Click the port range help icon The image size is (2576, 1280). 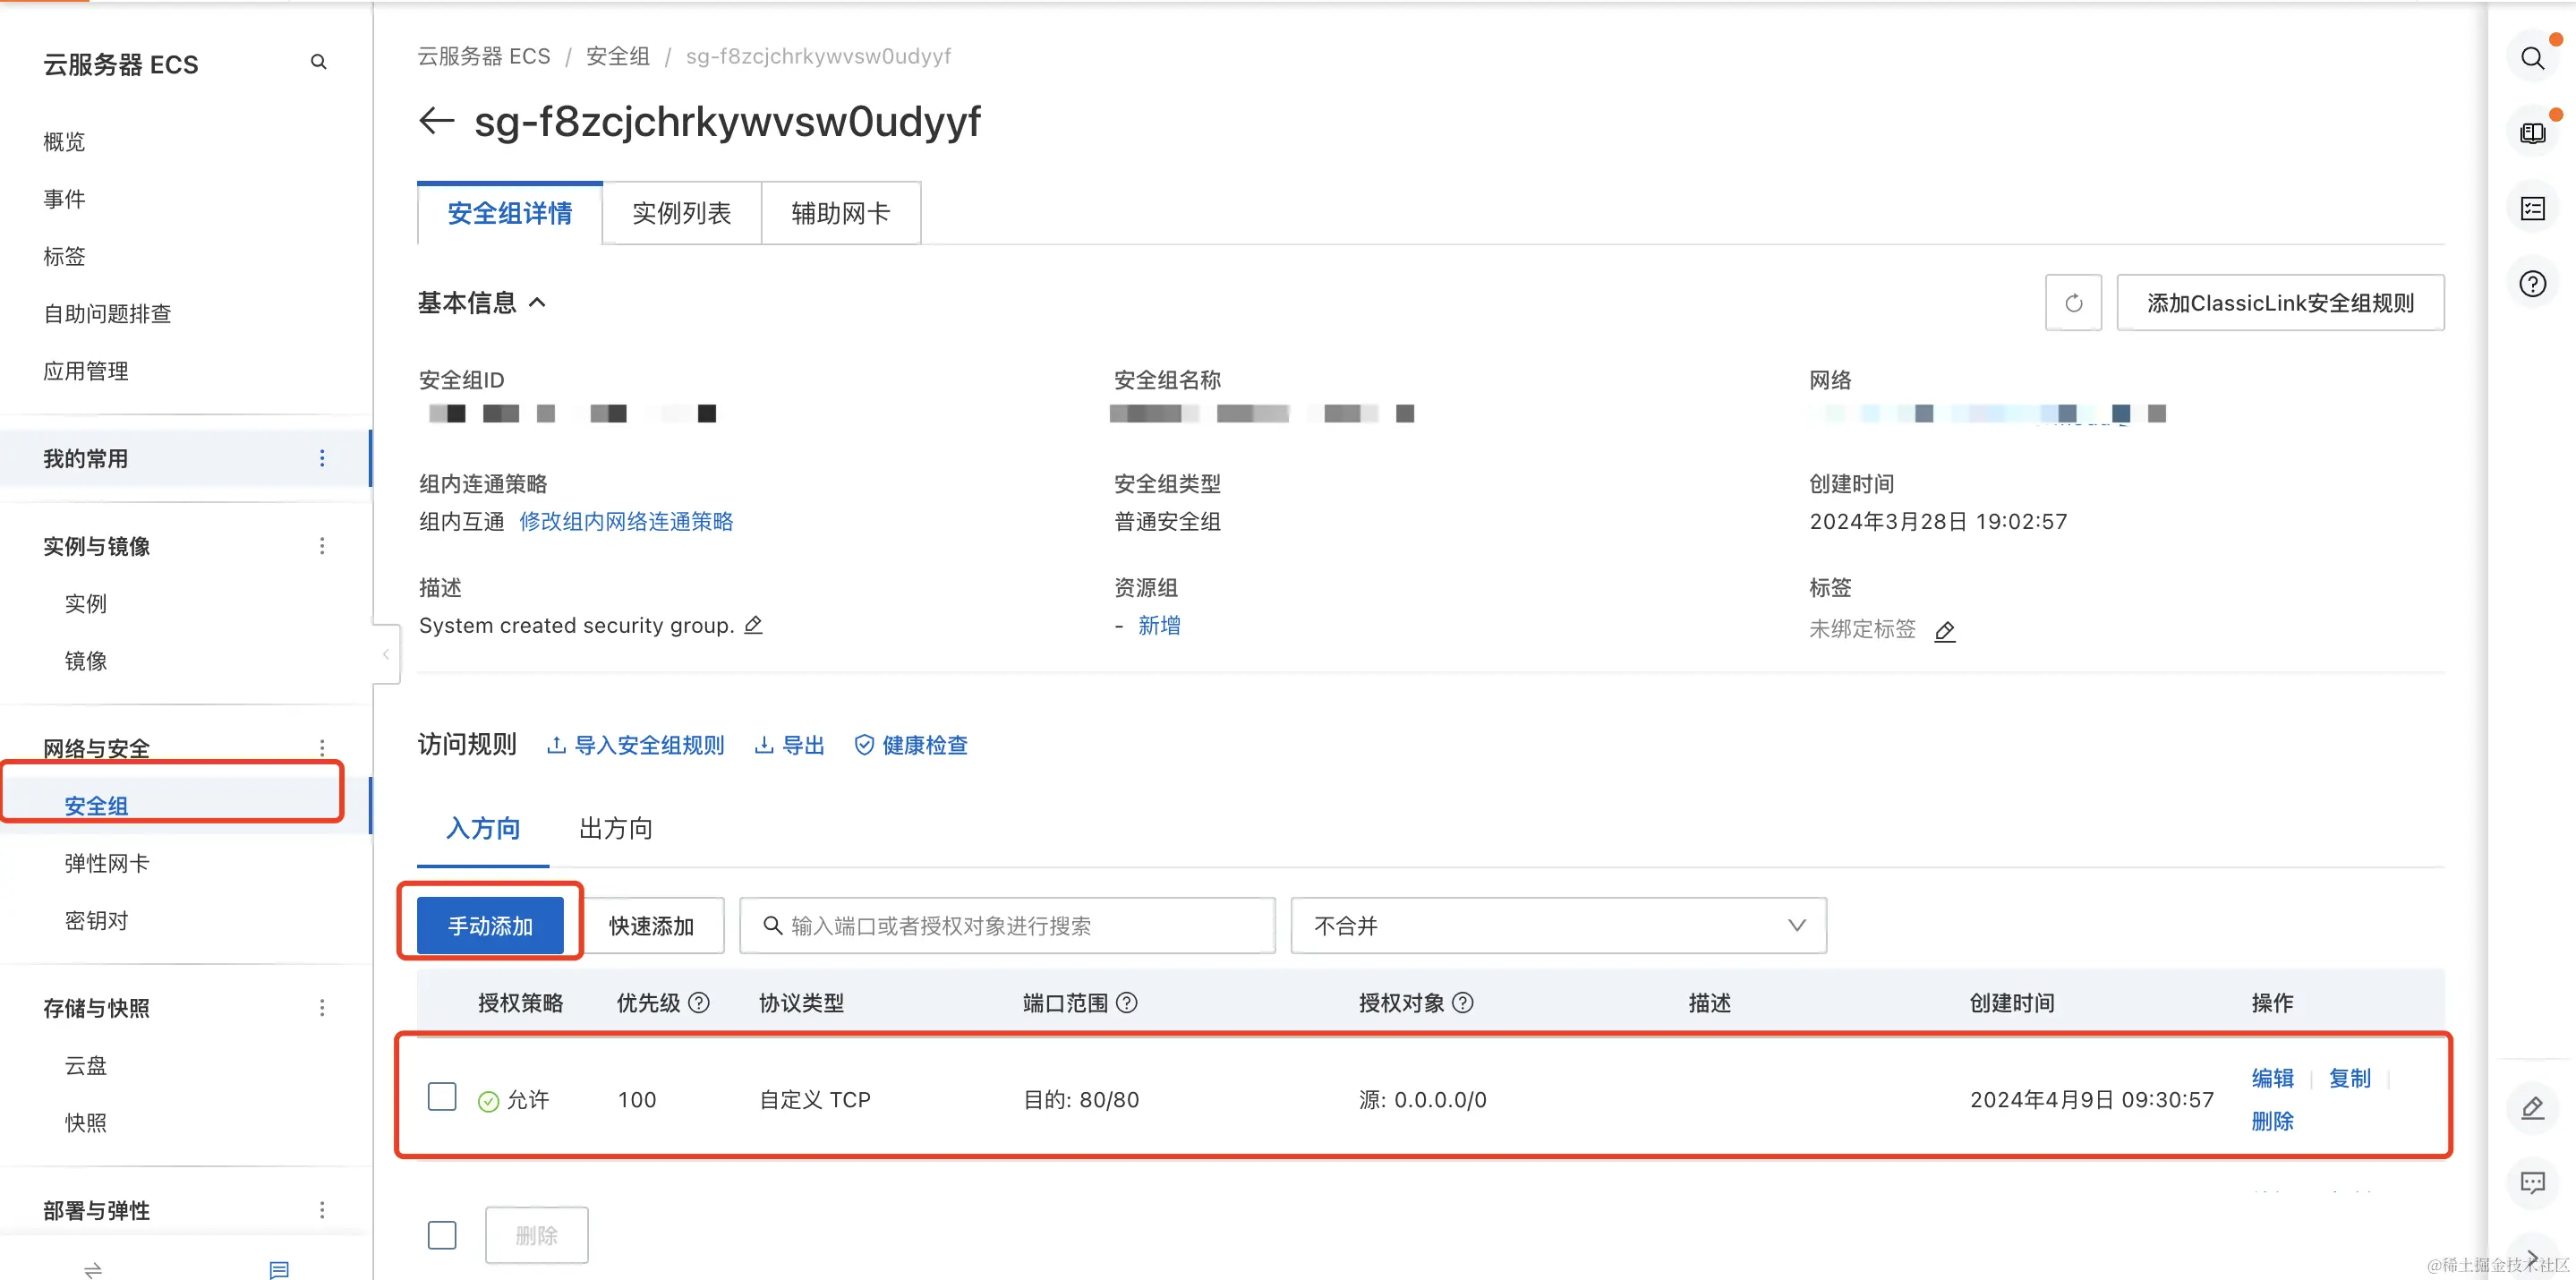pos(1127,1003)
